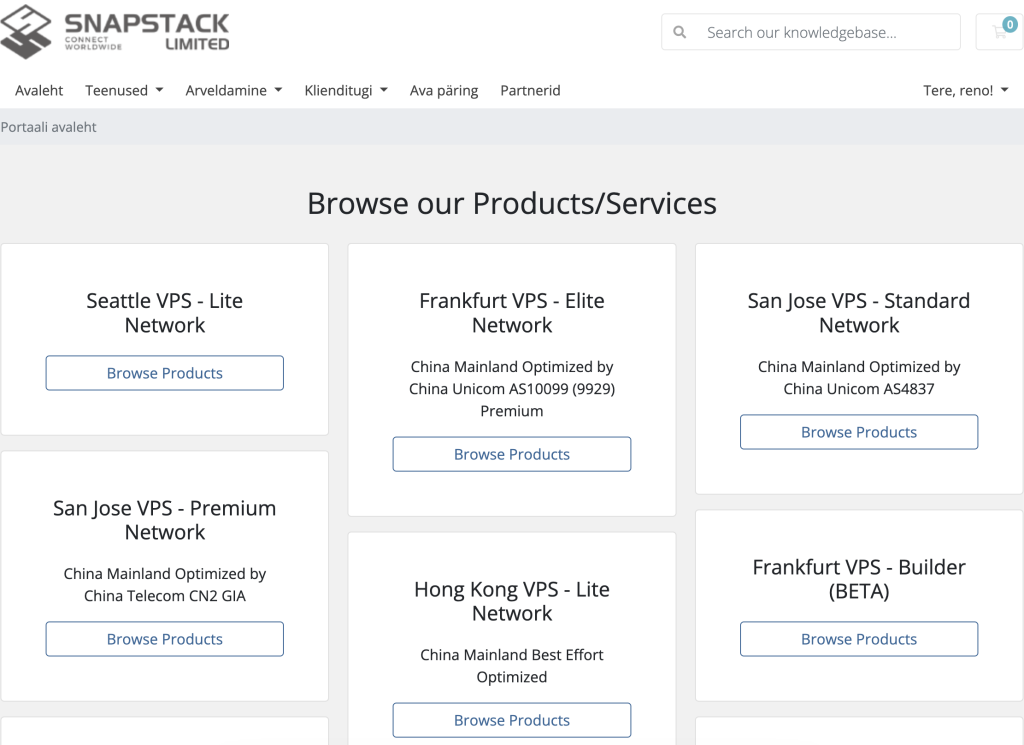Click China Telecom CN2 GIA description text

165,584
